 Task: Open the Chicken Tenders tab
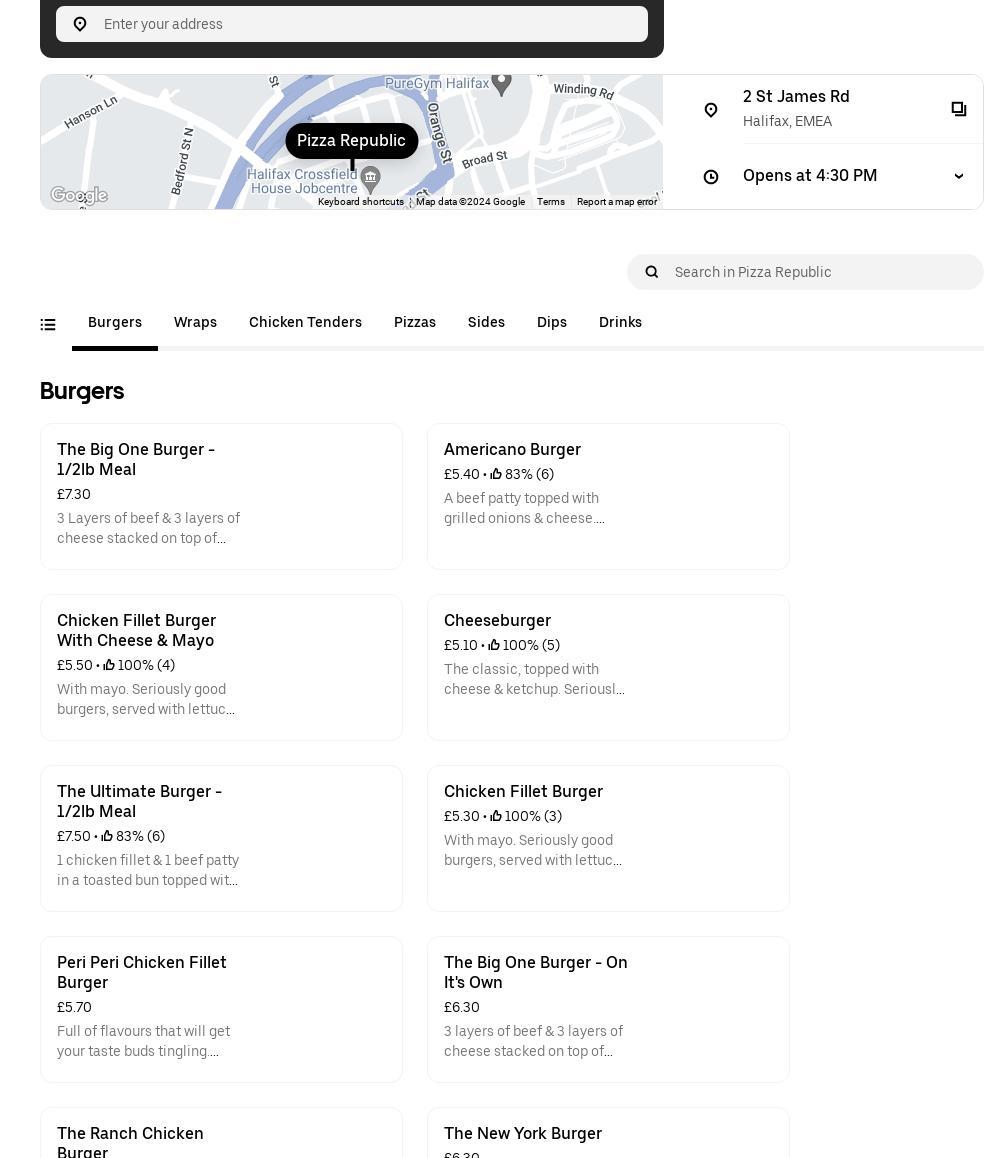pyautogui.click(x=305, y=322)
